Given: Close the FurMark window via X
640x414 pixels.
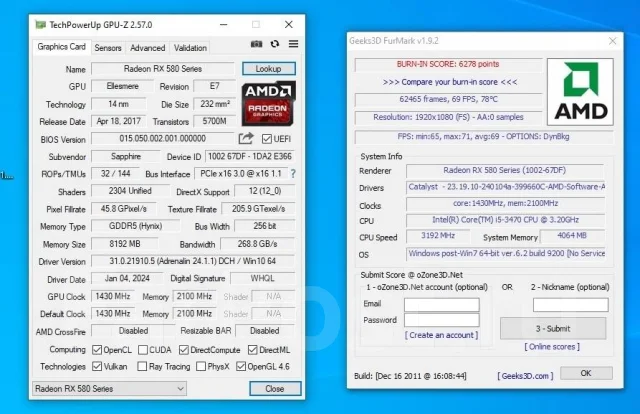Looking at the screenshot, I should (612, 41).
